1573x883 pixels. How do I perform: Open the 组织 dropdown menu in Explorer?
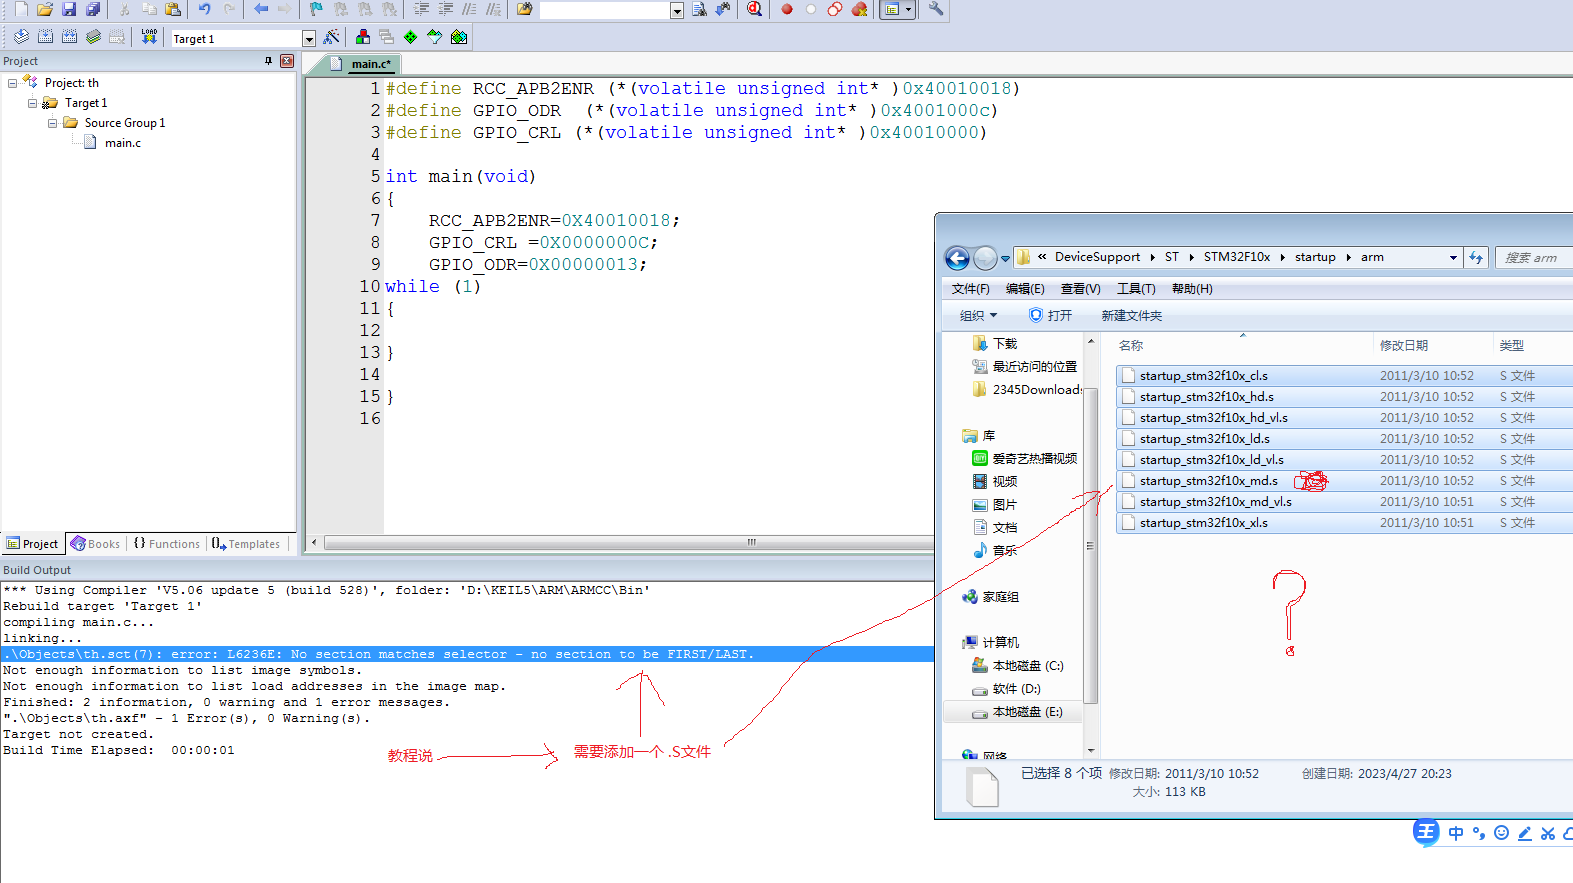tap(978, 315)
